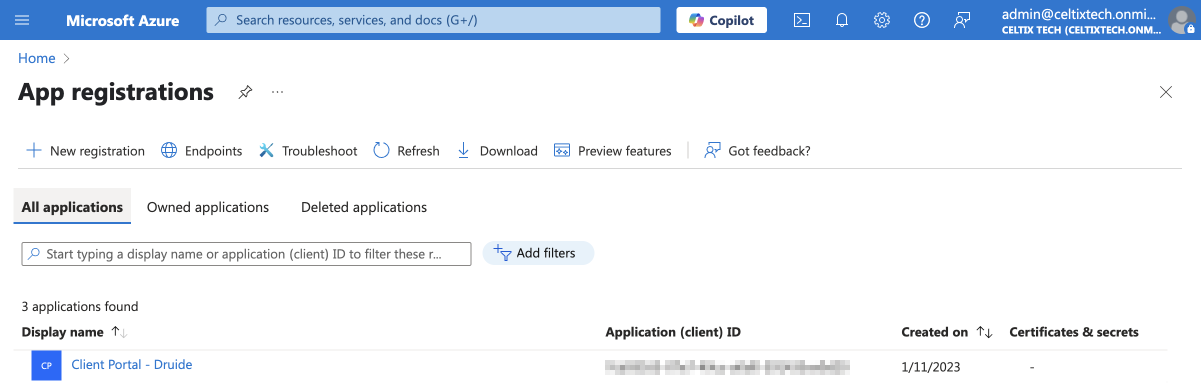This screenshot has height=384, width=1201.
Task: Click the 1/11/2023 created date cell
Action: pyautogui.click(x=930, y=367)
